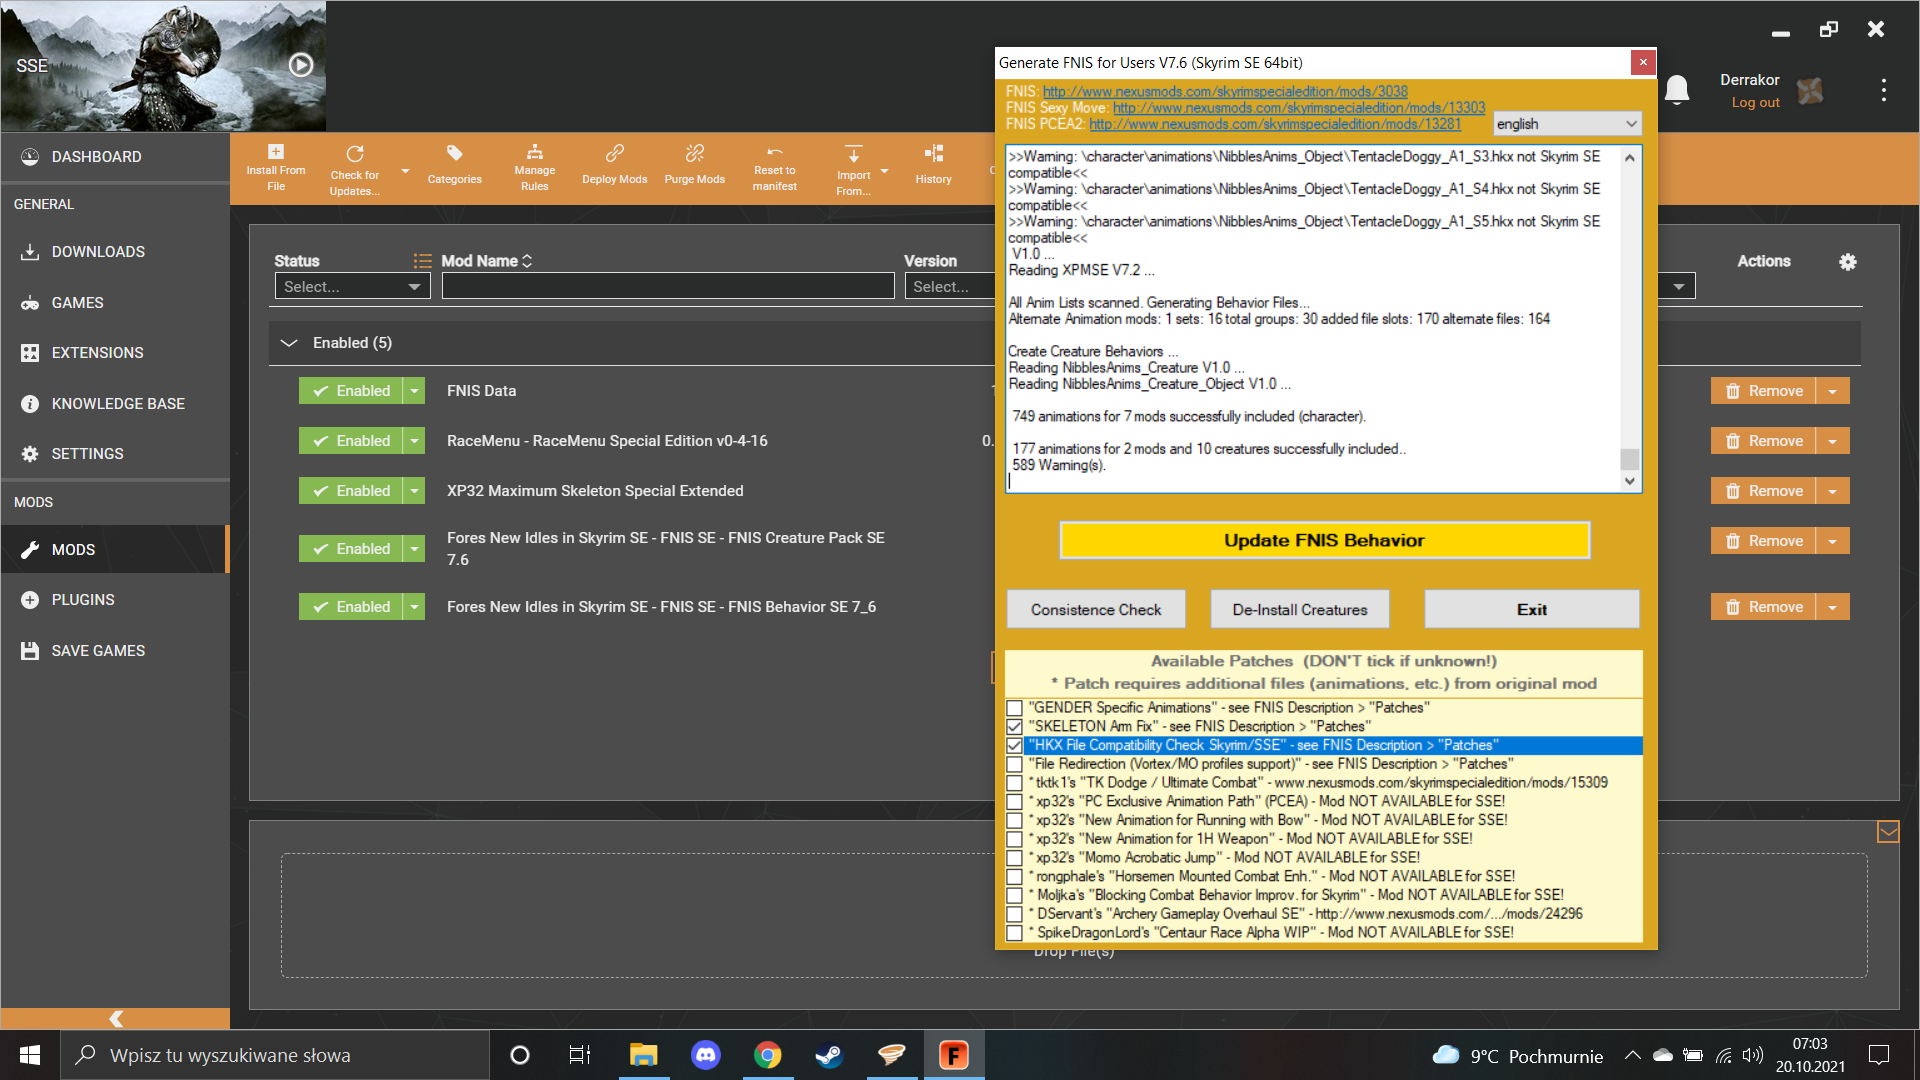
Task: Open the FNIS language dropdown
Action: coord(1567,124)
